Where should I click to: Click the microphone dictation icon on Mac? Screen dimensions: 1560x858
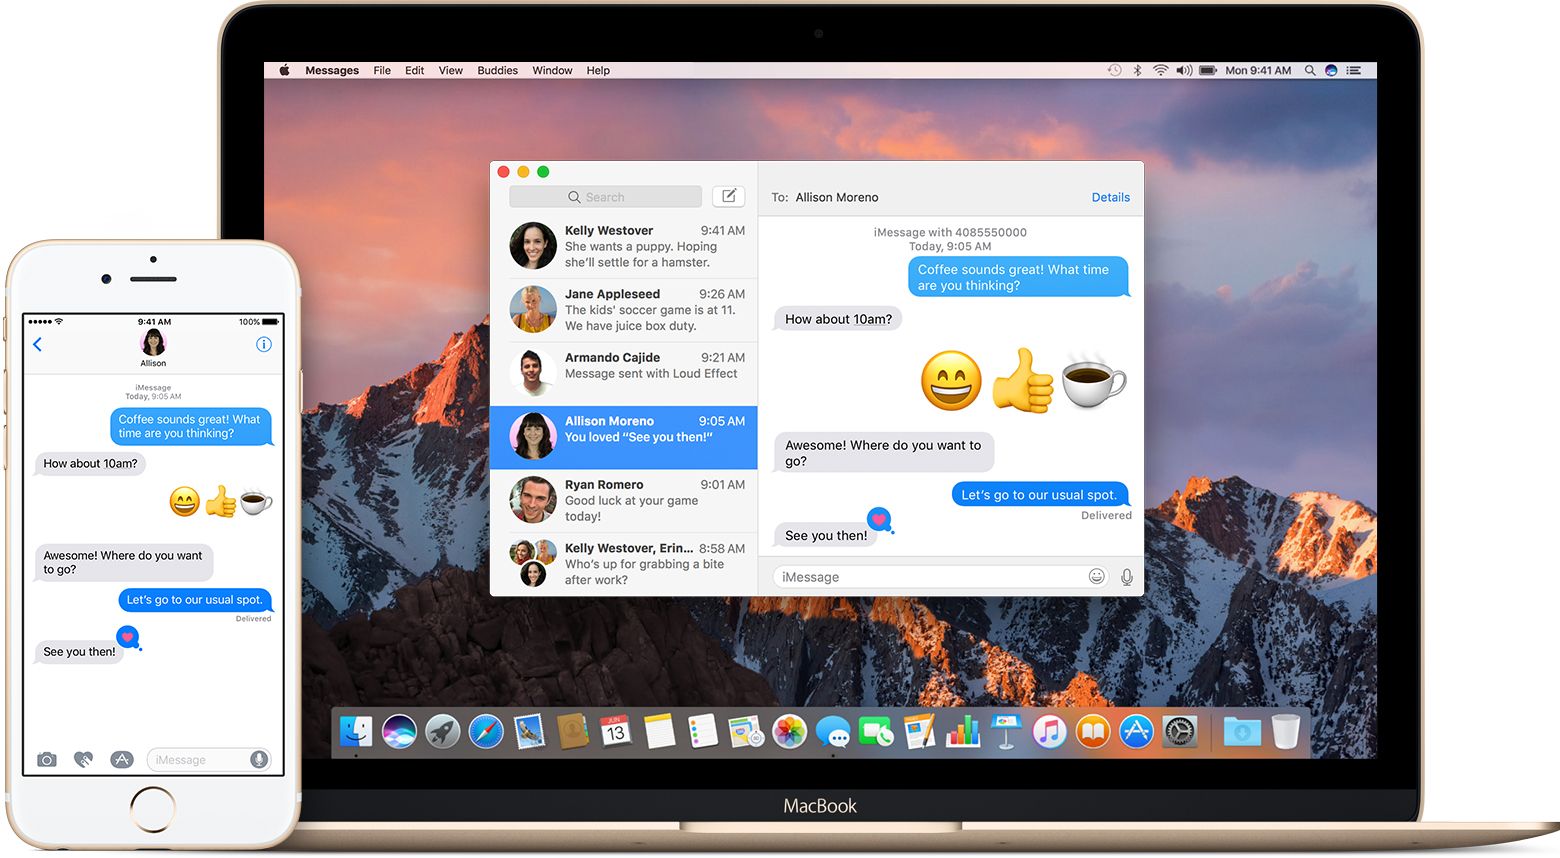pos(1127,577)
